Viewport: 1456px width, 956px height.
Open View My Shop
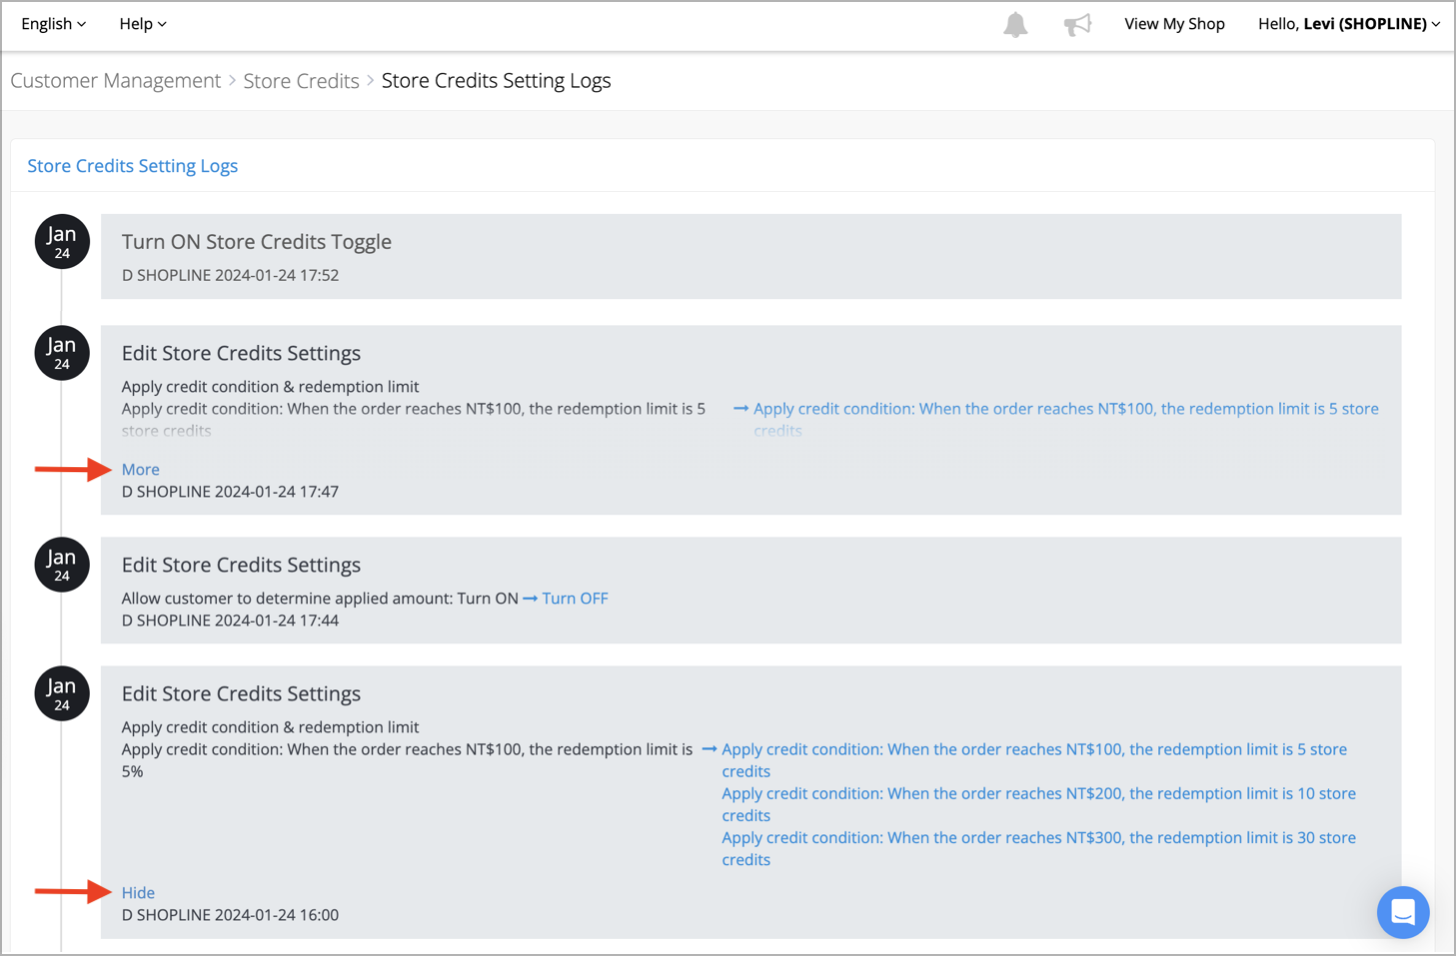click(x=1174, y=23)
